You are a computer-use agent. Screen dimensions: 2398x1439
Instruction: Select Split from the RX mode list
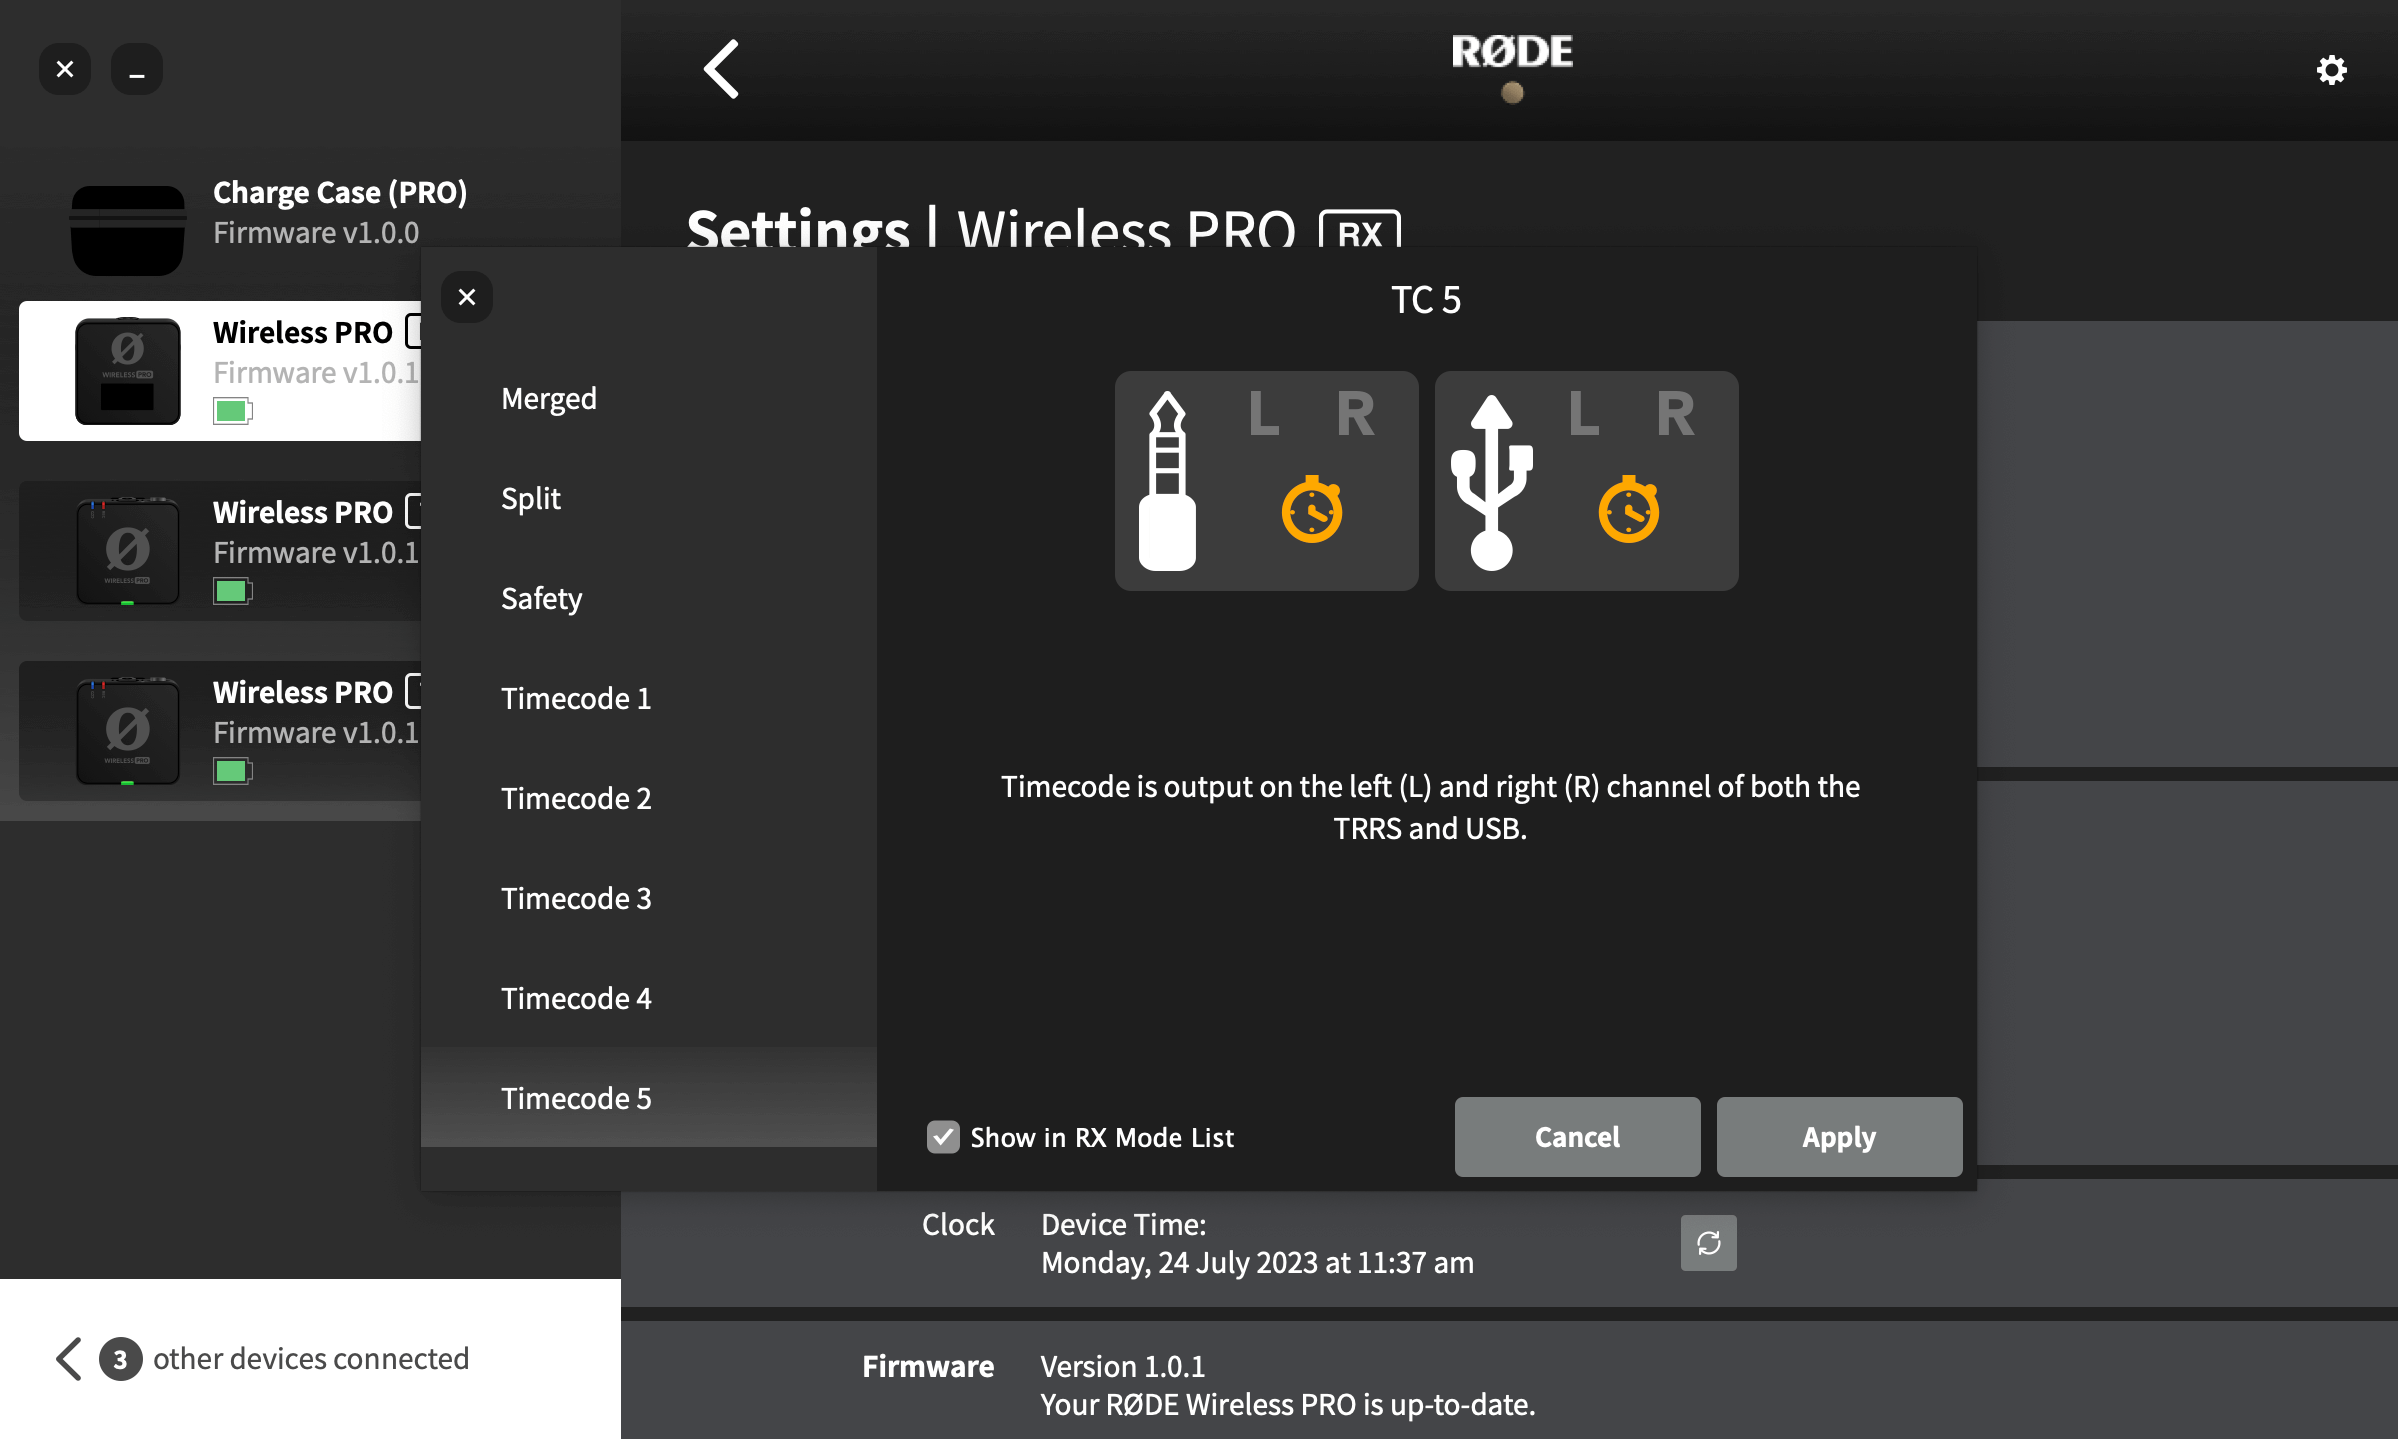point(531,497)
